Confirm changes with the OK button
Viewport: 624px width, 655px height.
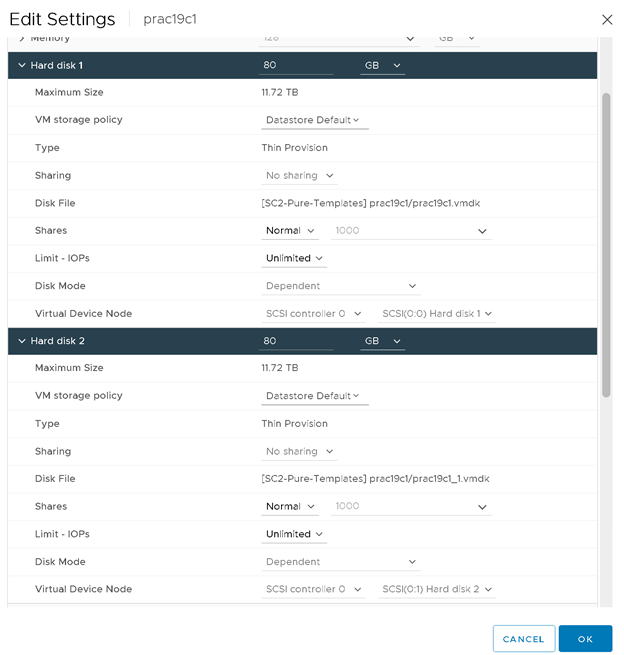tap(585, 639)
